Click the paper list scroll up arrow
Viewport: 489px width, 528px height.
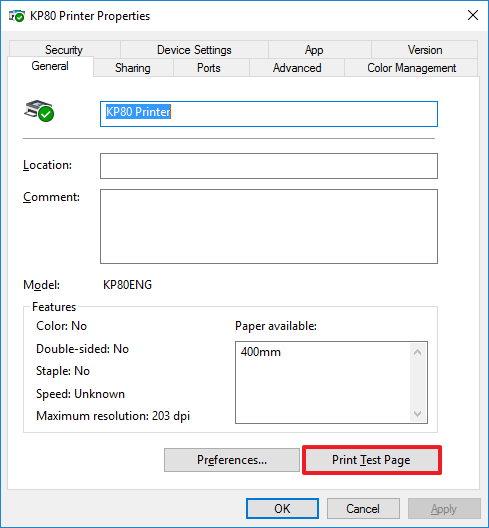[x=418, y=352]
